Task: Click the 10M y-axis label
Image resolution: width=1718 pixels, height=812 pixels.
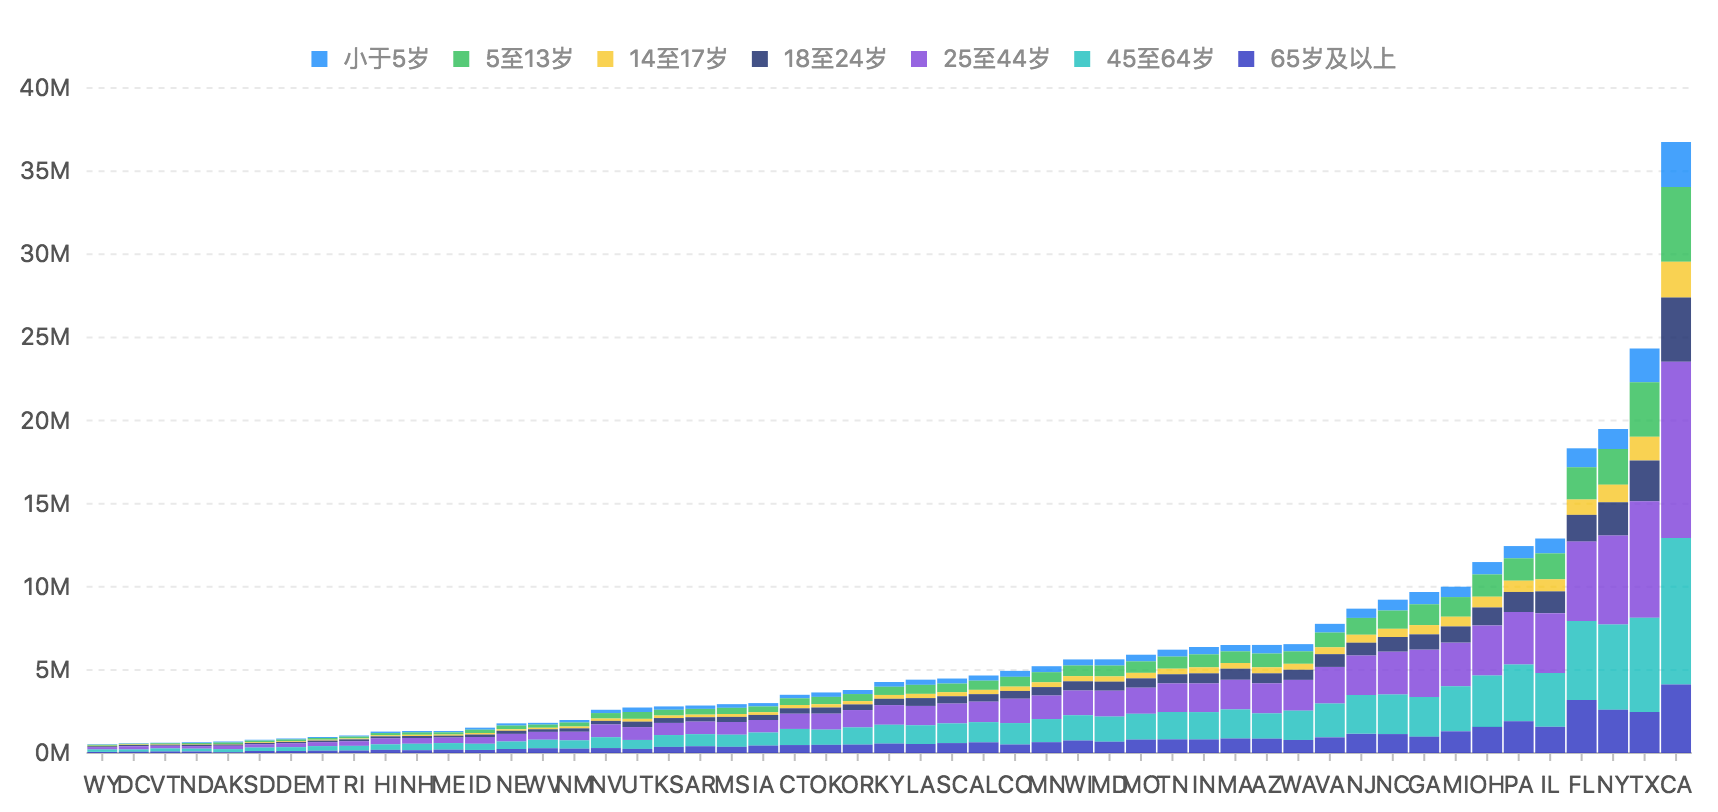Action: (46, 587)
